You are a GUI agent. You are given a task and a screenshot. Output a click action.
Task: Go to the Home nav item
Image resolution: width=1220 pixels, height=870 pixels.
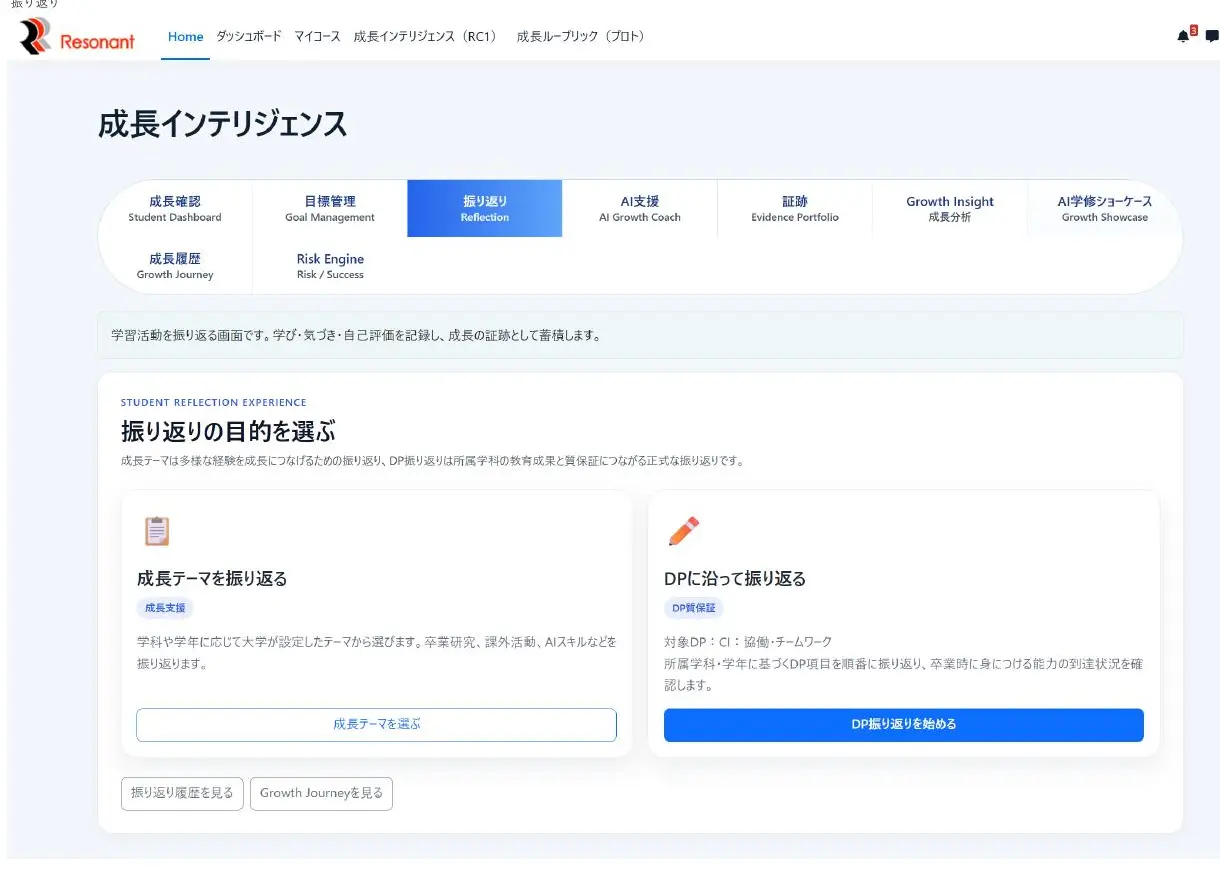coord(185,37)
